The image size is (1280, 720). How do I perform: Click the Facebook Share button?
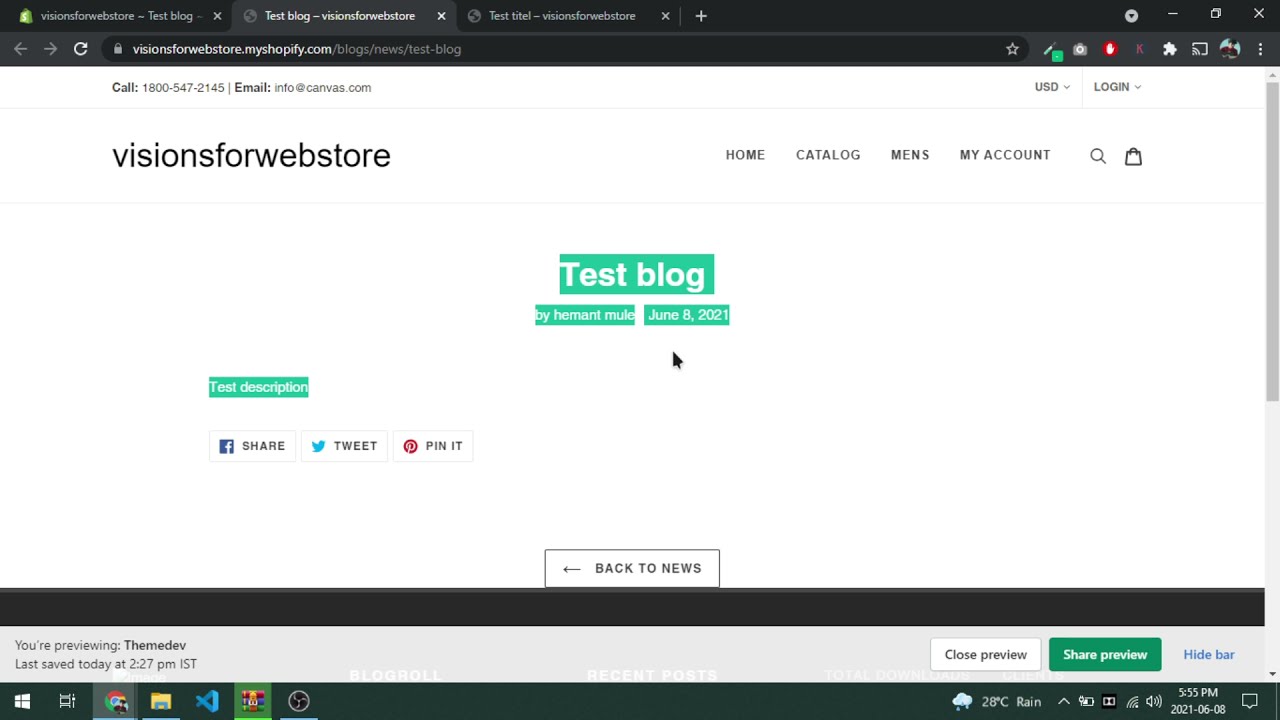pos(252,446)
